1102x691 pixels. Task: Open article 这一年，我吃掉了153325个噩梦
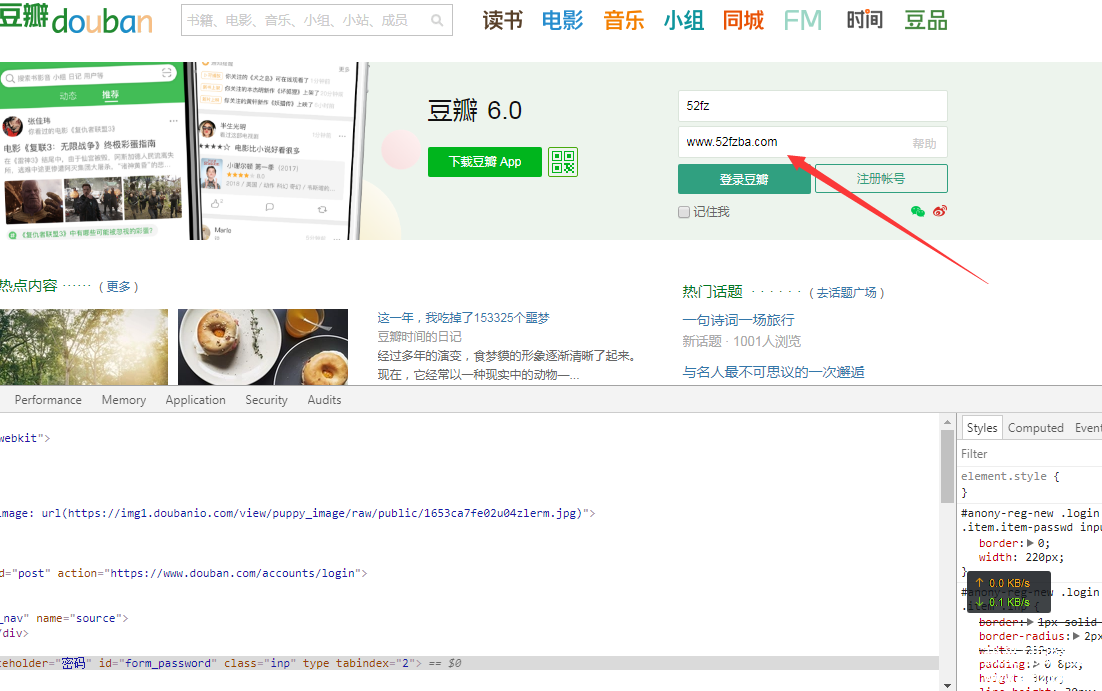[x=463, y=318]
